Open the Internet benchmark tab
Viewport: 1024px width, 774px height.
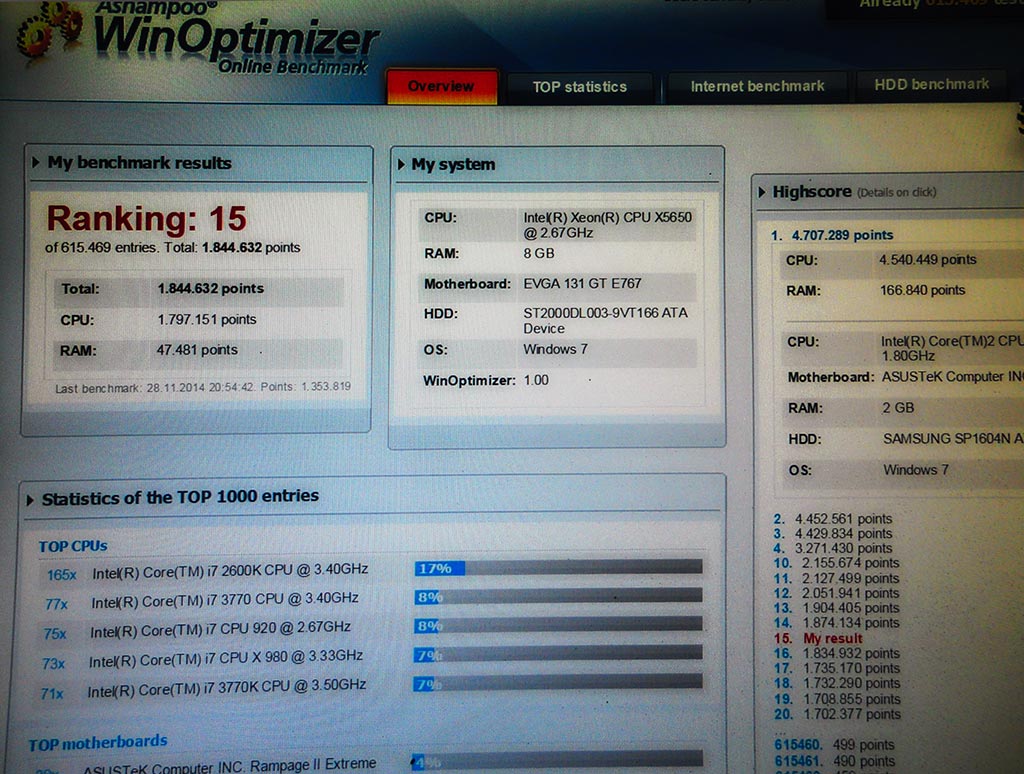(757, 86)
